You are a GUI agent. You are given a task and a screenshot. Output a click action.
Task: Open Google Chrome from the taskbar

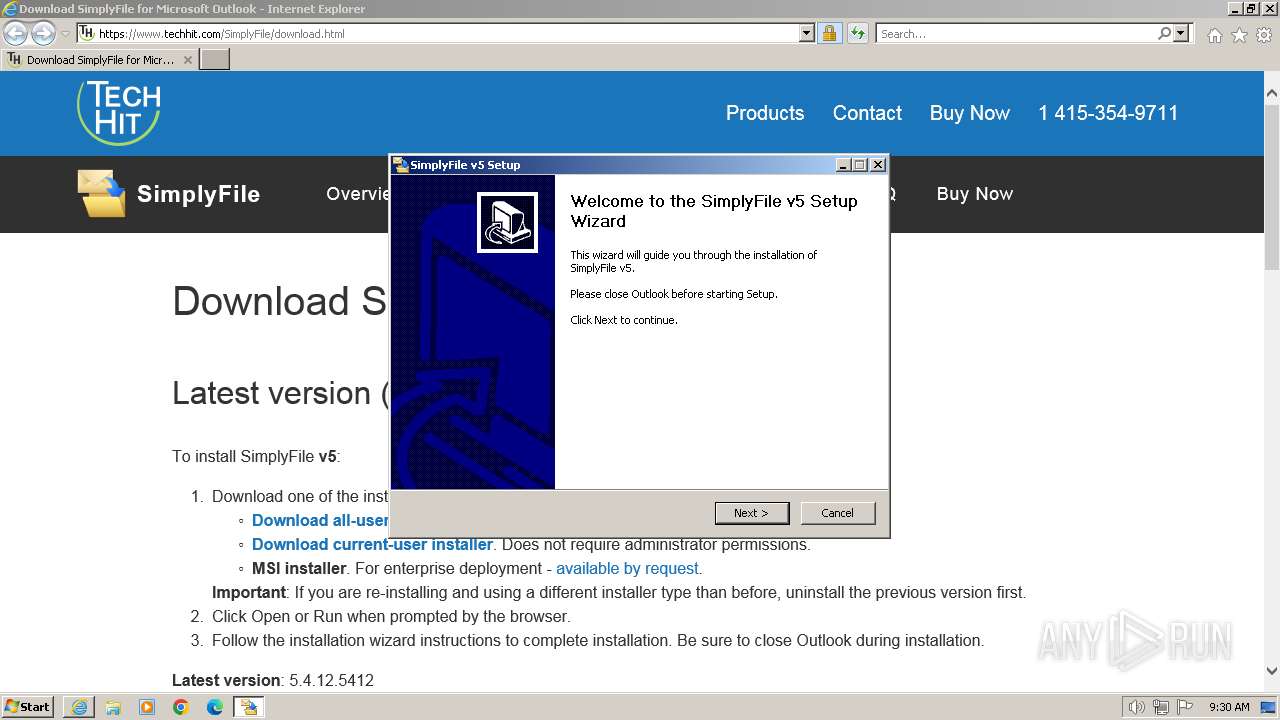pyautogui.click(x=180, y=707)
